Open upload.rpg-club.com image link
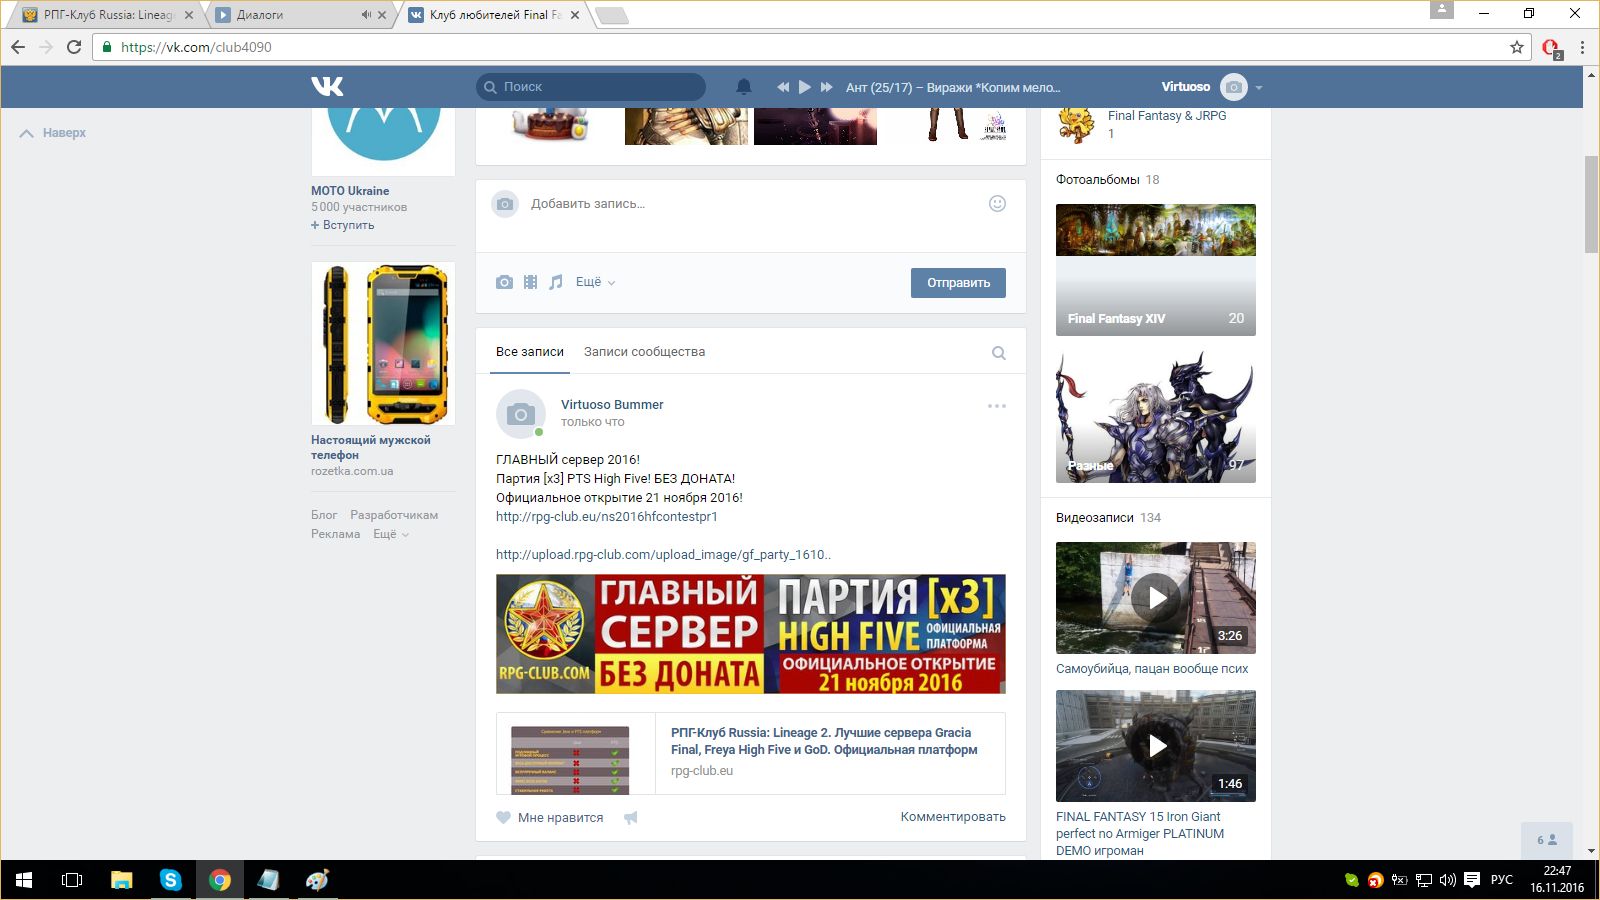 [x=663, y=555]
